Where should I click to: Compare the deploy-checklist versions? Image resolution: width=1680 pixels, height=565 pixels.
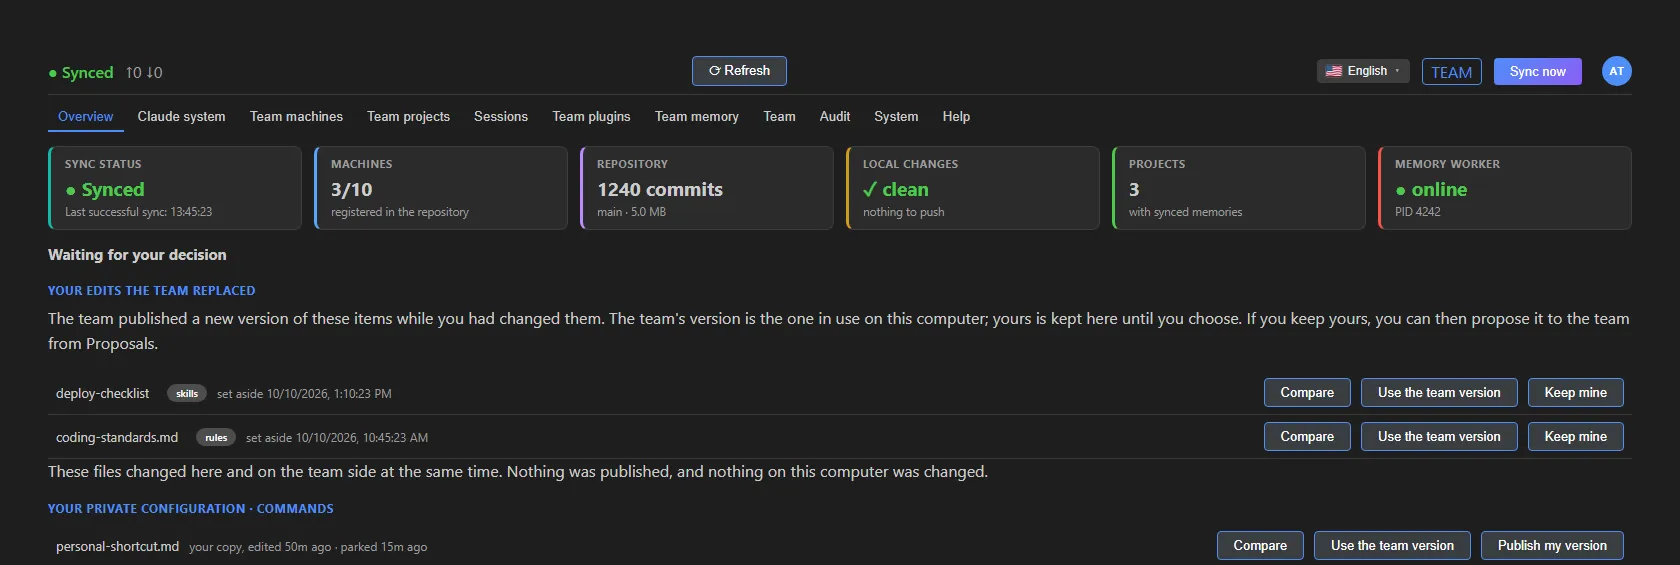point(1307,393)
